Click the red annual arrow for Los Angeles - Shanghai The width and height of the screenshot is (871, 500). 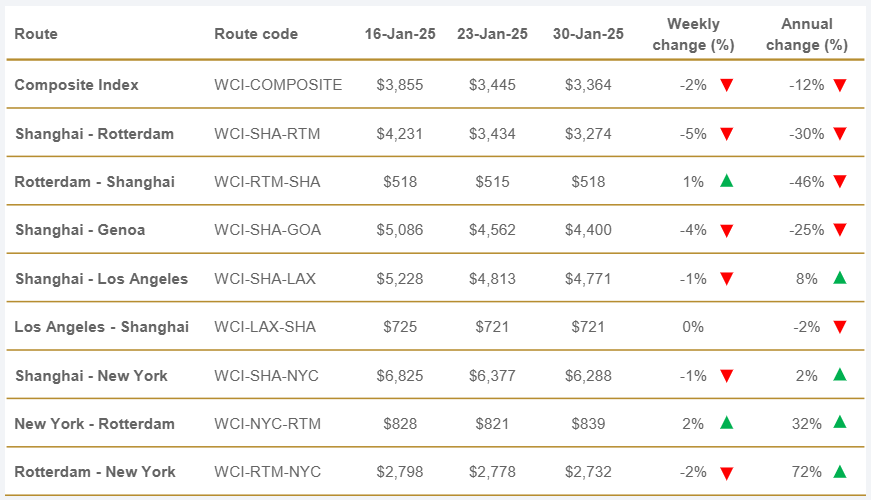840,327
